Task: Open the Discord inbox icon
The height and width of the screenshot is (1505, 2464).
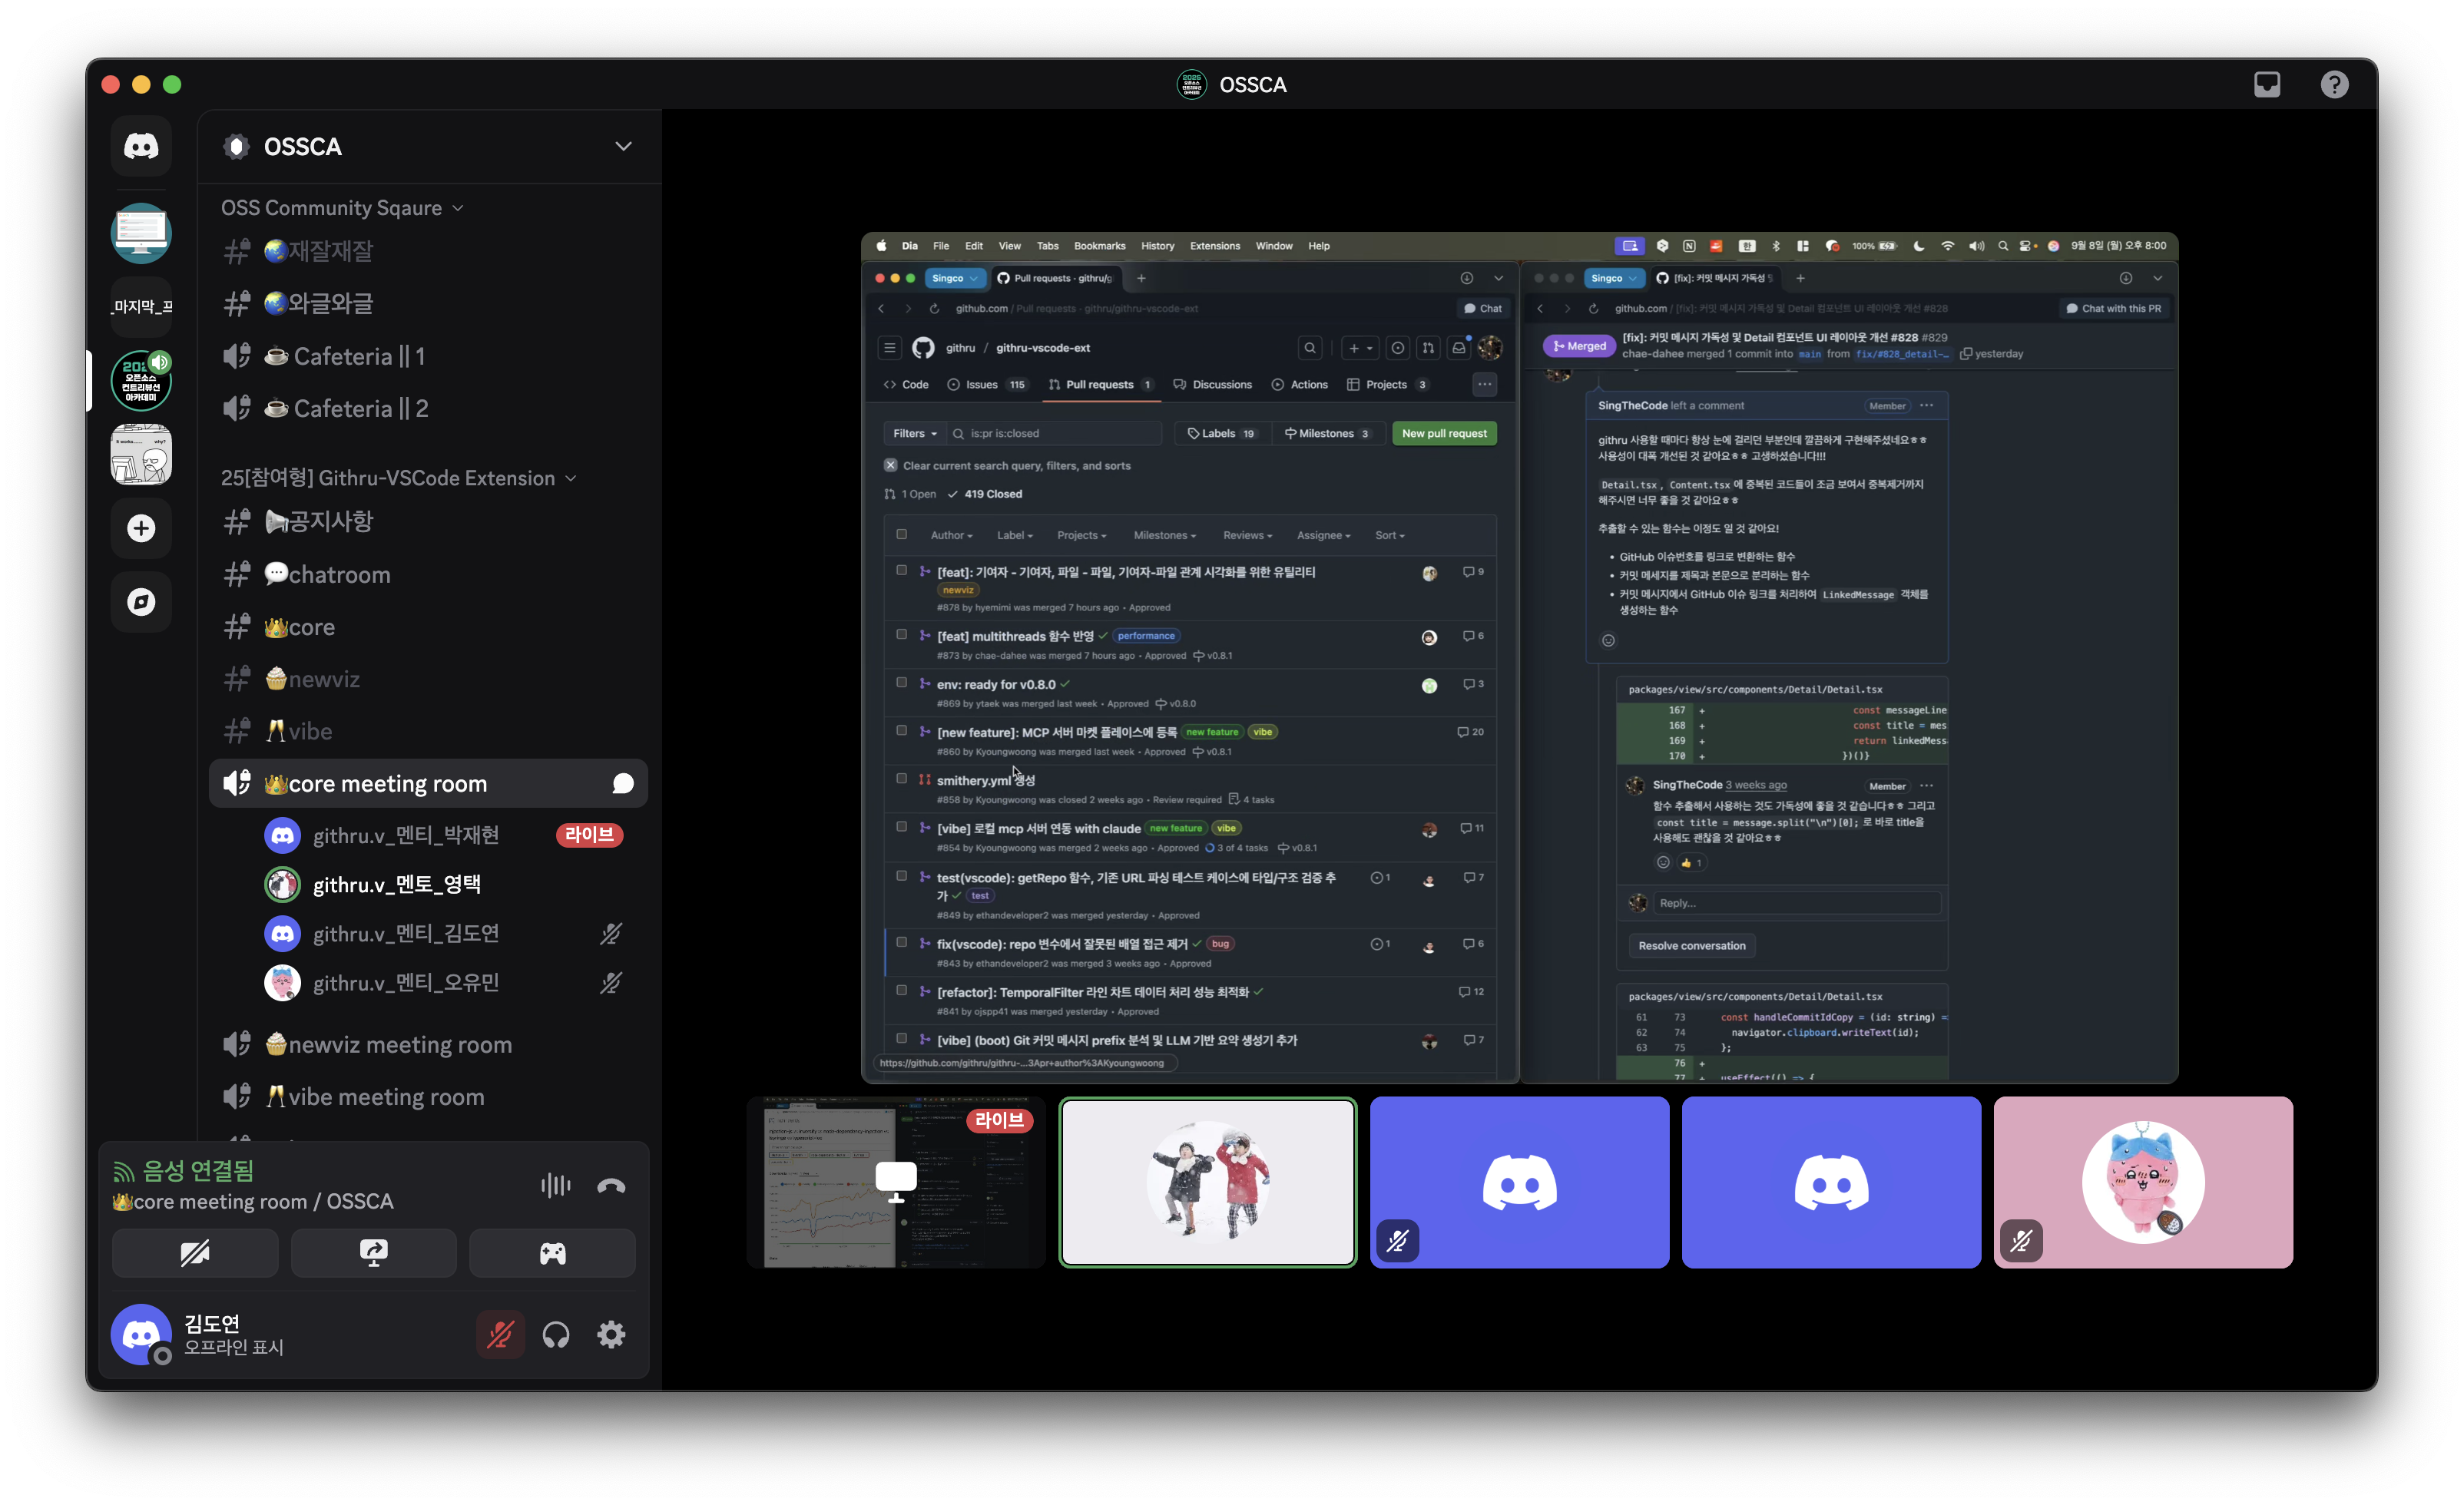Action: click(x=2267, y=84)
